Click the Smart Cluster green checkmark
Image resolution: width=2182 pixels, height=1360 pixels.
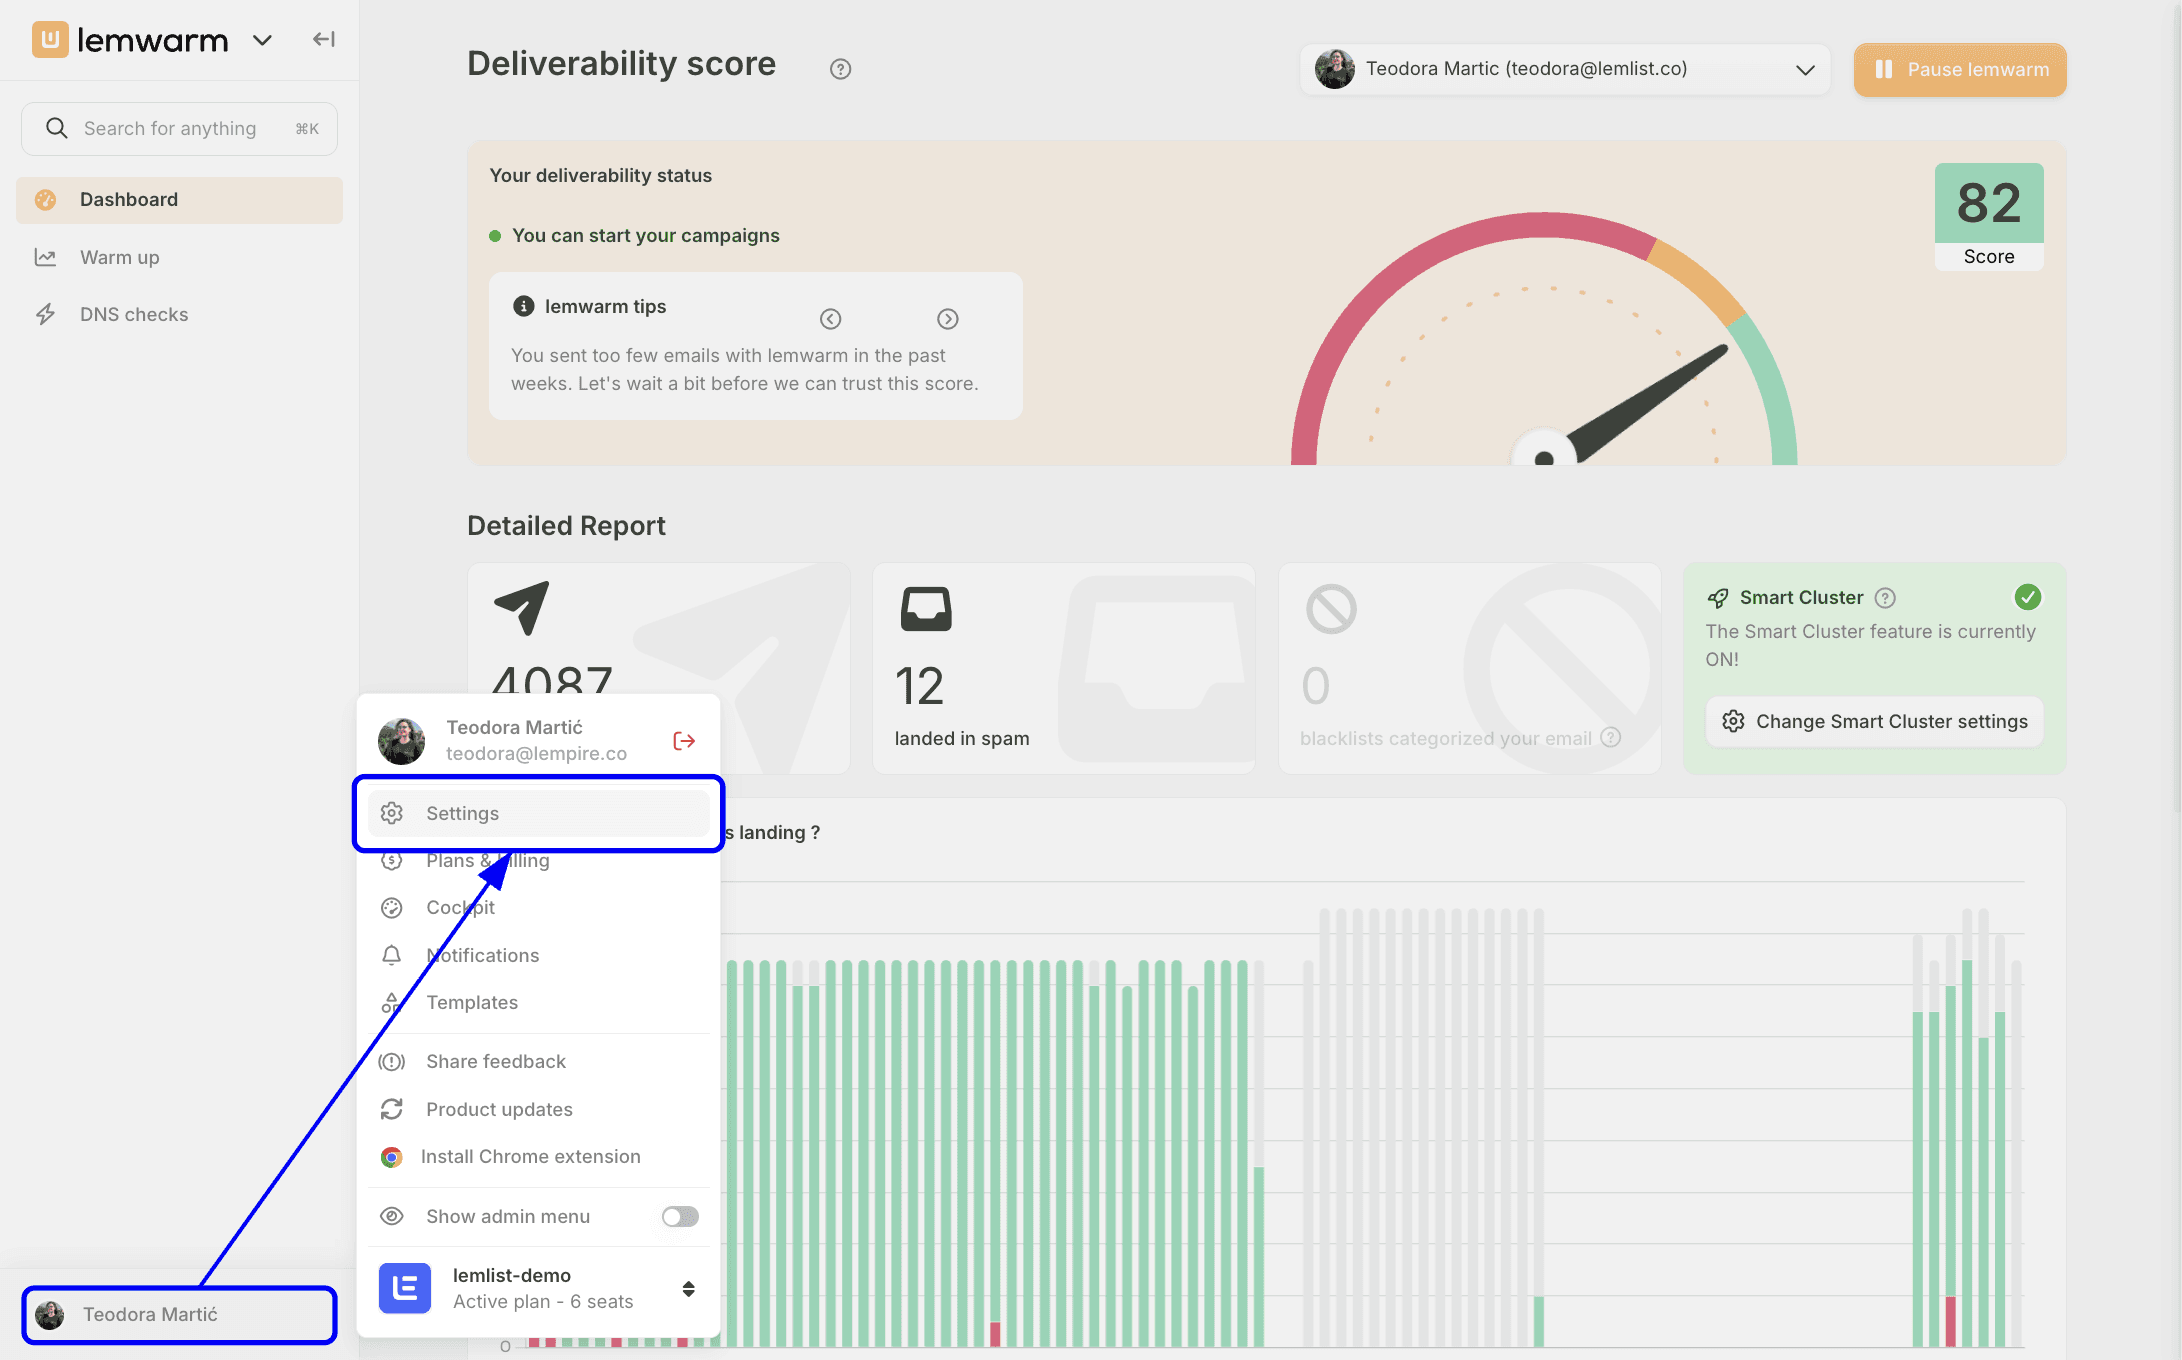click(x=2027, y=597)
